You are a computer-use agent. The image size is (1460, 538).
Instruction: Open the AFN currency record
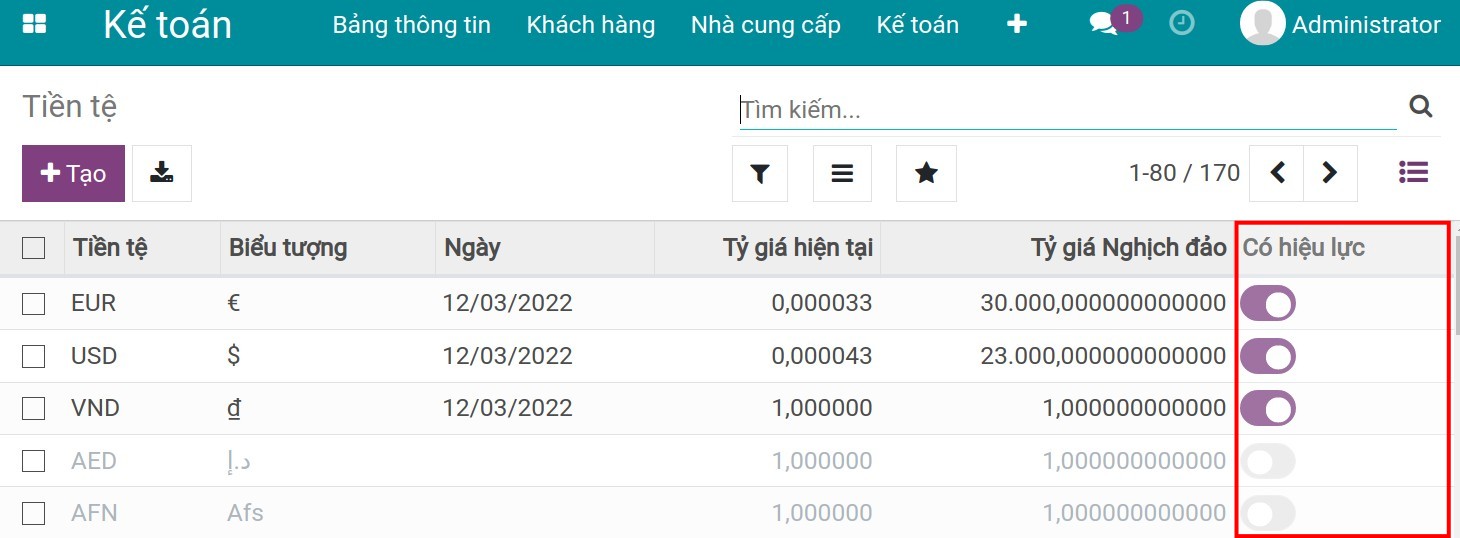(94, 513)
